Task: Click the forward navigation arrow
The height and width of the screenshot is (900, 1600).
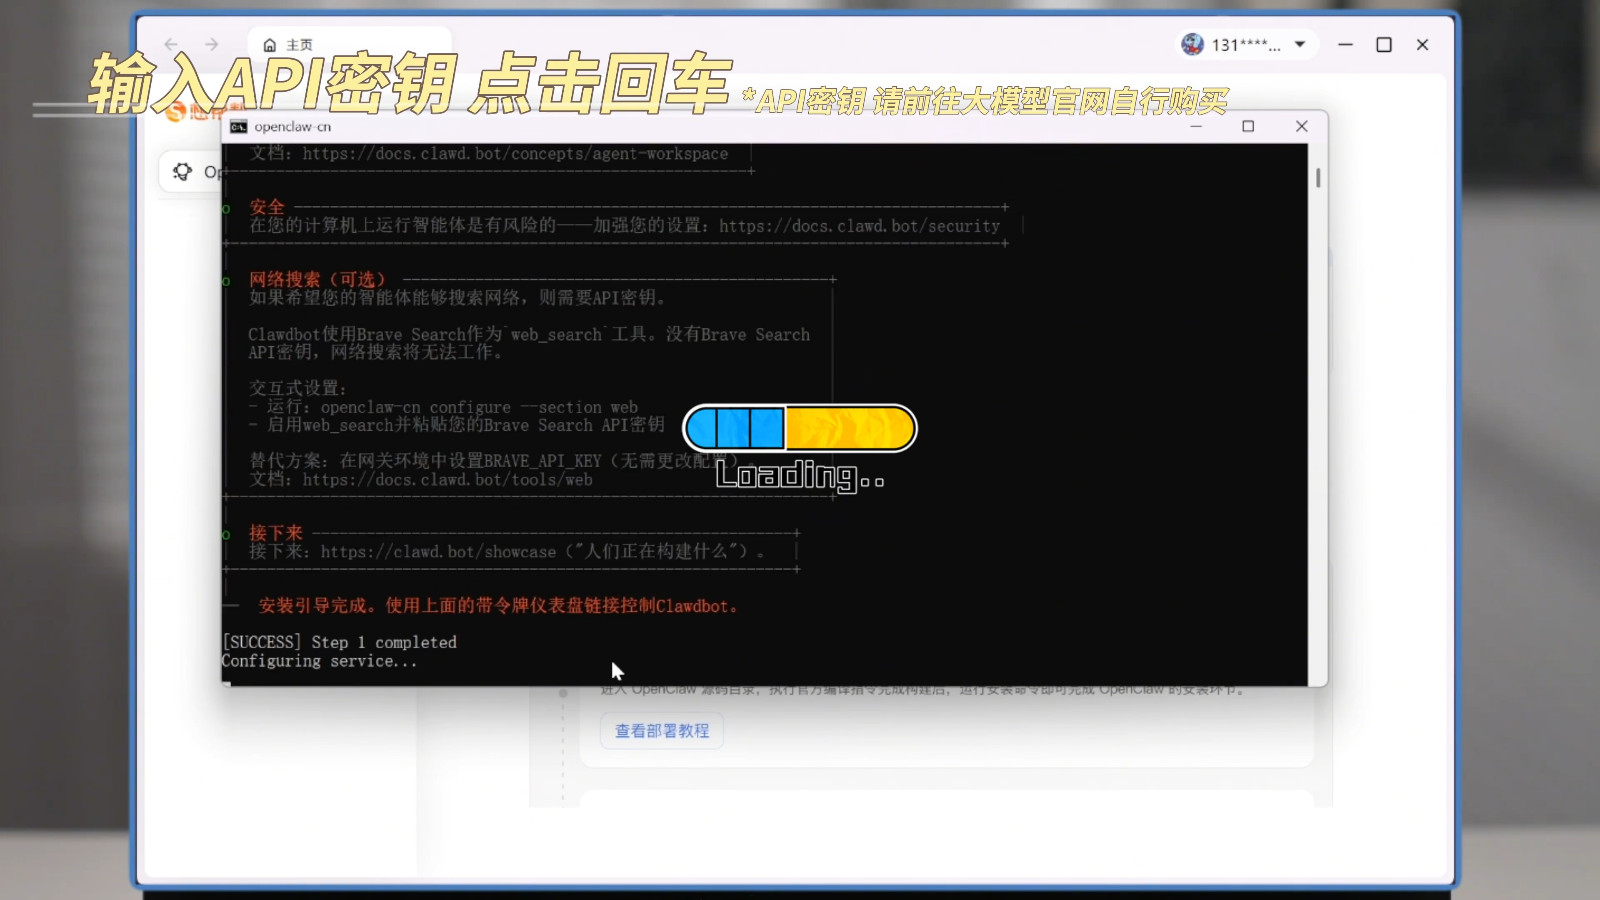Action: click(x=211, y=45)
